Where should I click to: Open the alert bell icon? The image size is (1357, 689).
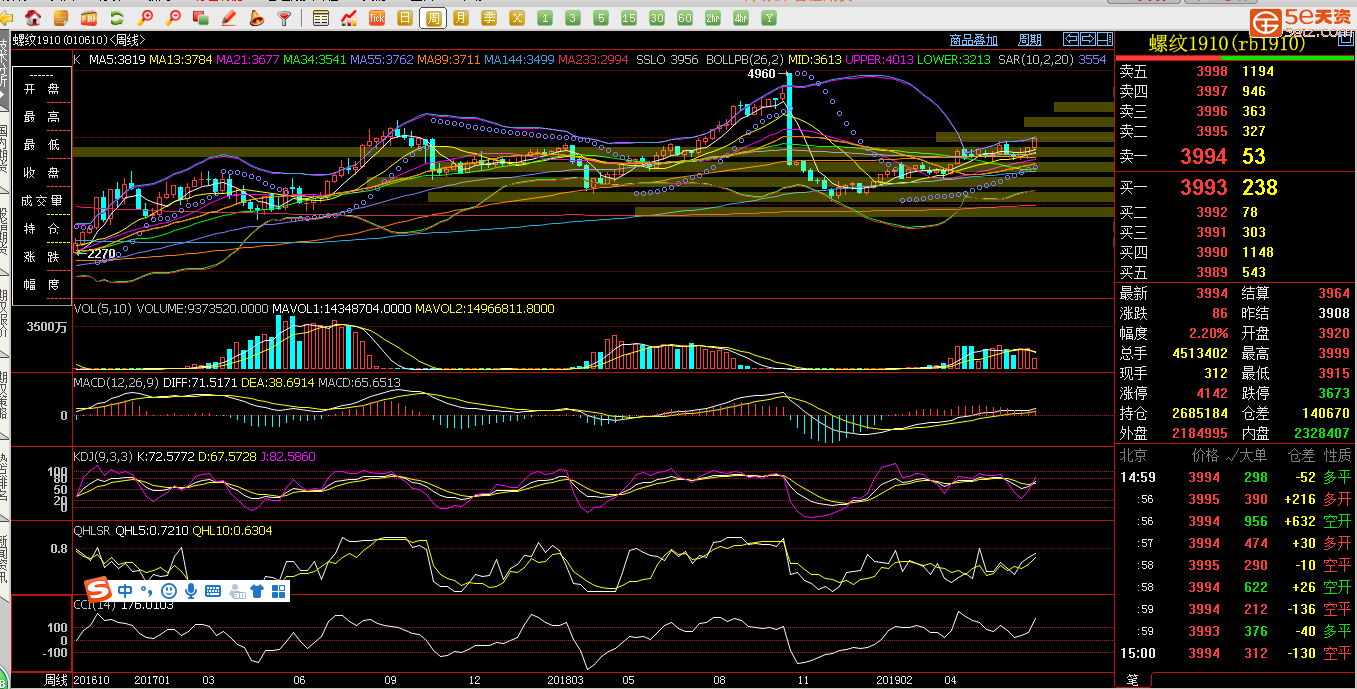[257, 18]
